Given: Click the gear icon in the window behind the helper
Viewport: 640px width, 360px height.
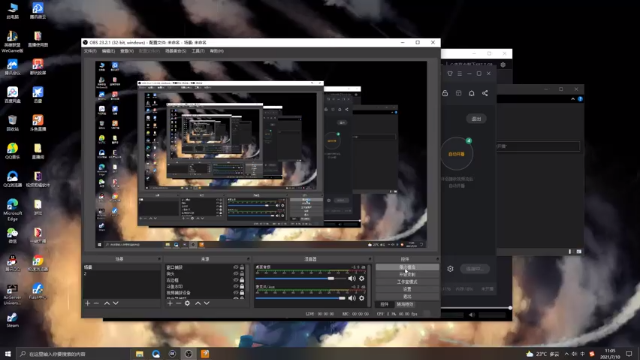Looking at the screenshot, I should tap(503, 64).
